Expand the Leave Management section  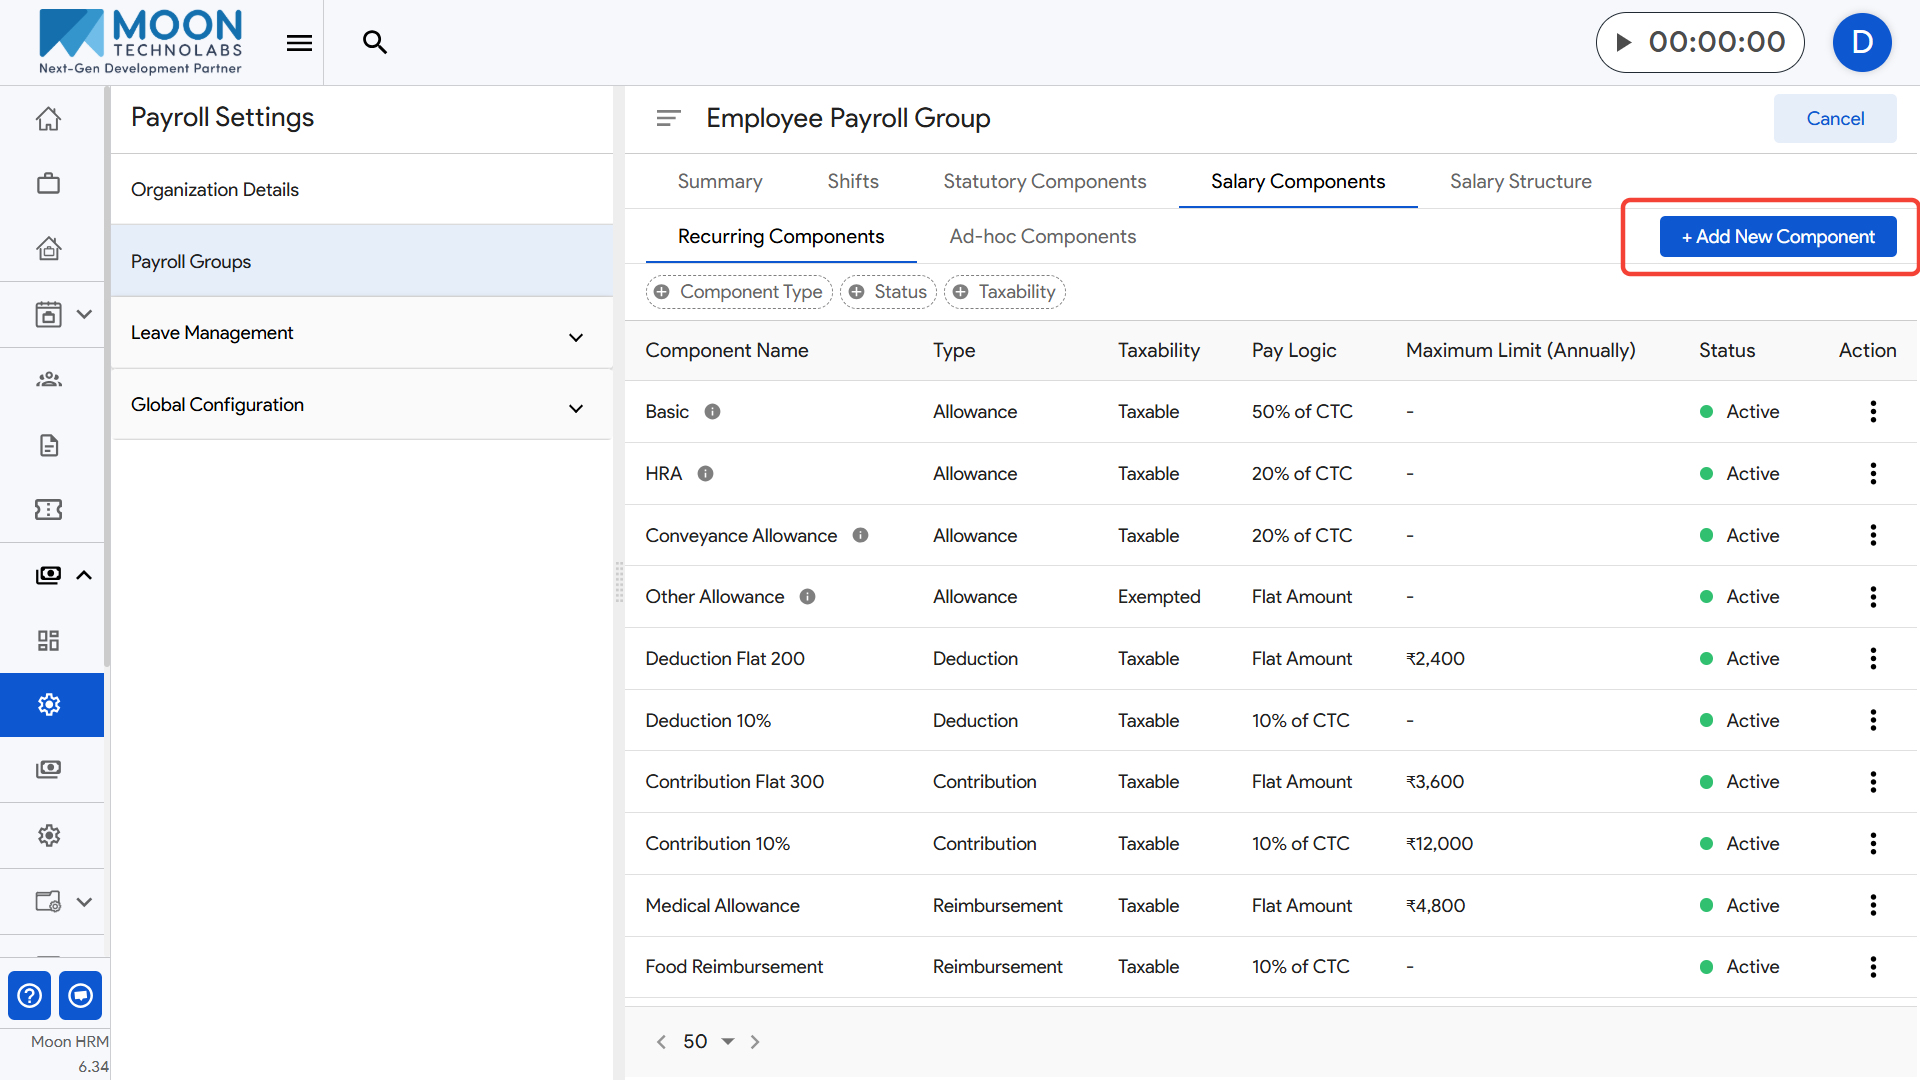(576, 337)
